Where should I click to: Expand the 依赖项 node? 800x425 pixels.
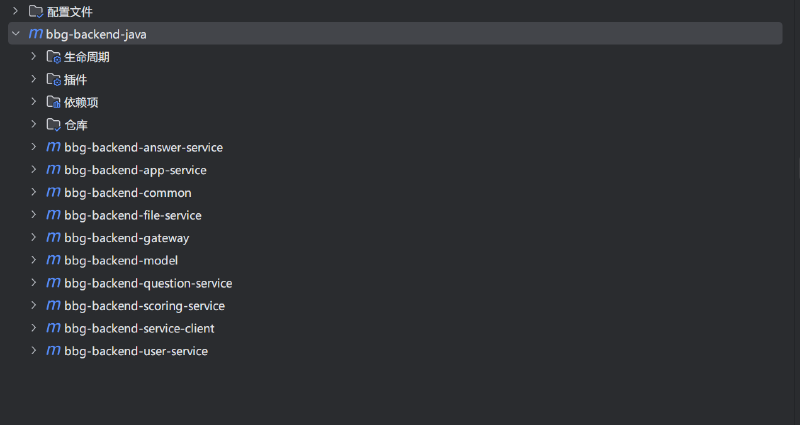[x=34, y=102]
